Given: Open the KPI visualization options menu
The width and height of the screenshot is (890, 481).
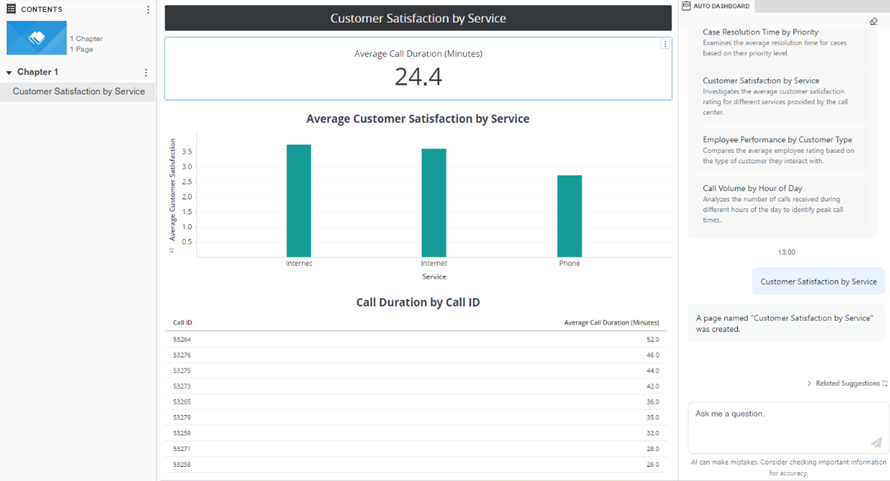Looking at the screenshot, I should [665, 45].
